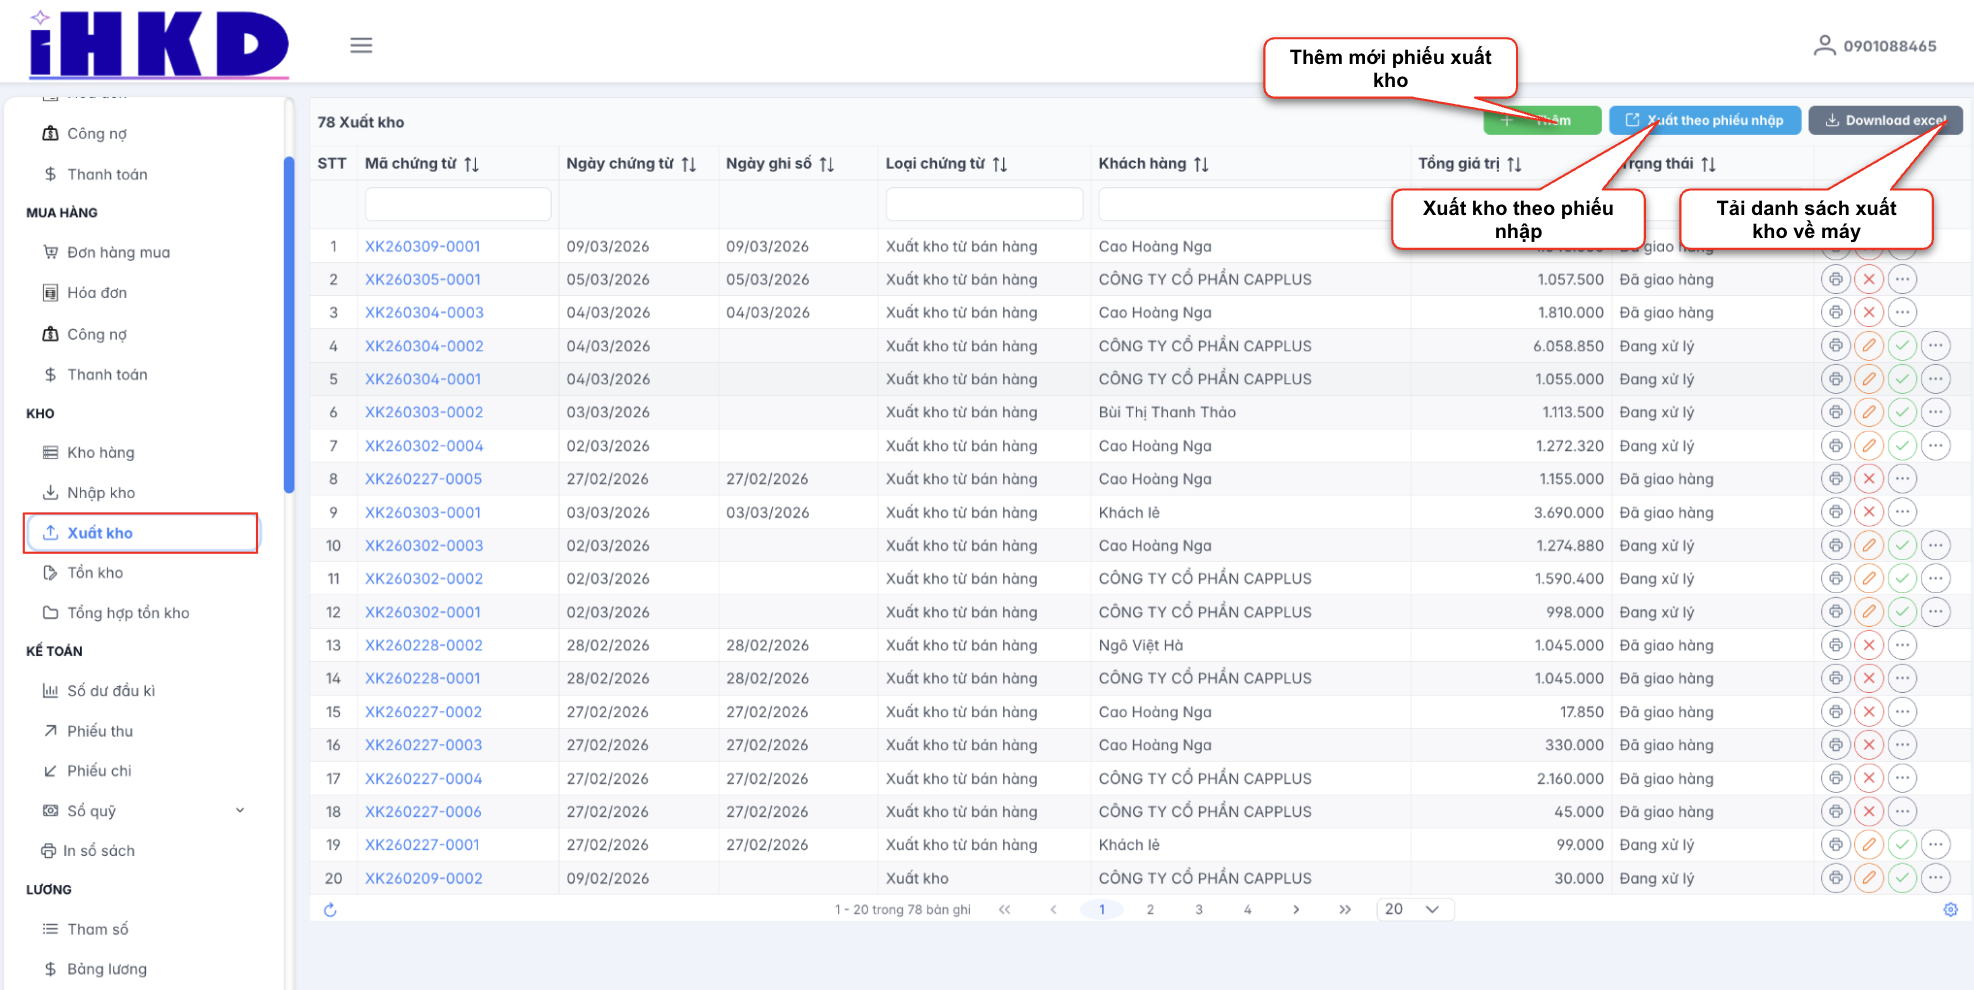
Task: Toggle sort on Khách hàng column
Action: [x=1201, y=164]
